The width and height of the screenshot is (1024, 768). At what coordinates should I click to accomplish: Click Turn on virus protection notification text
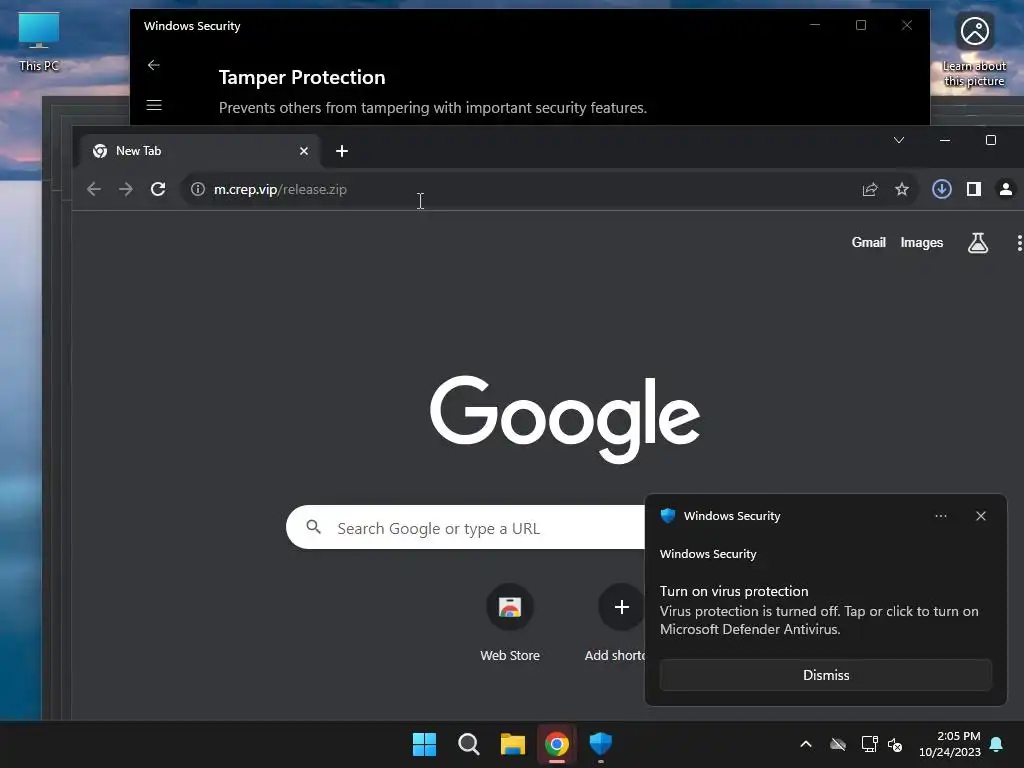pos(734,591)
